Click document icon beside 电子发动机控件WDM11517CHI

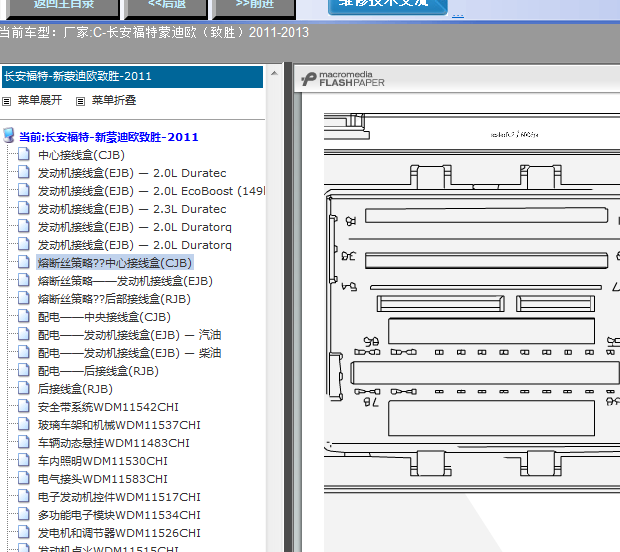[x=24, y=496]
